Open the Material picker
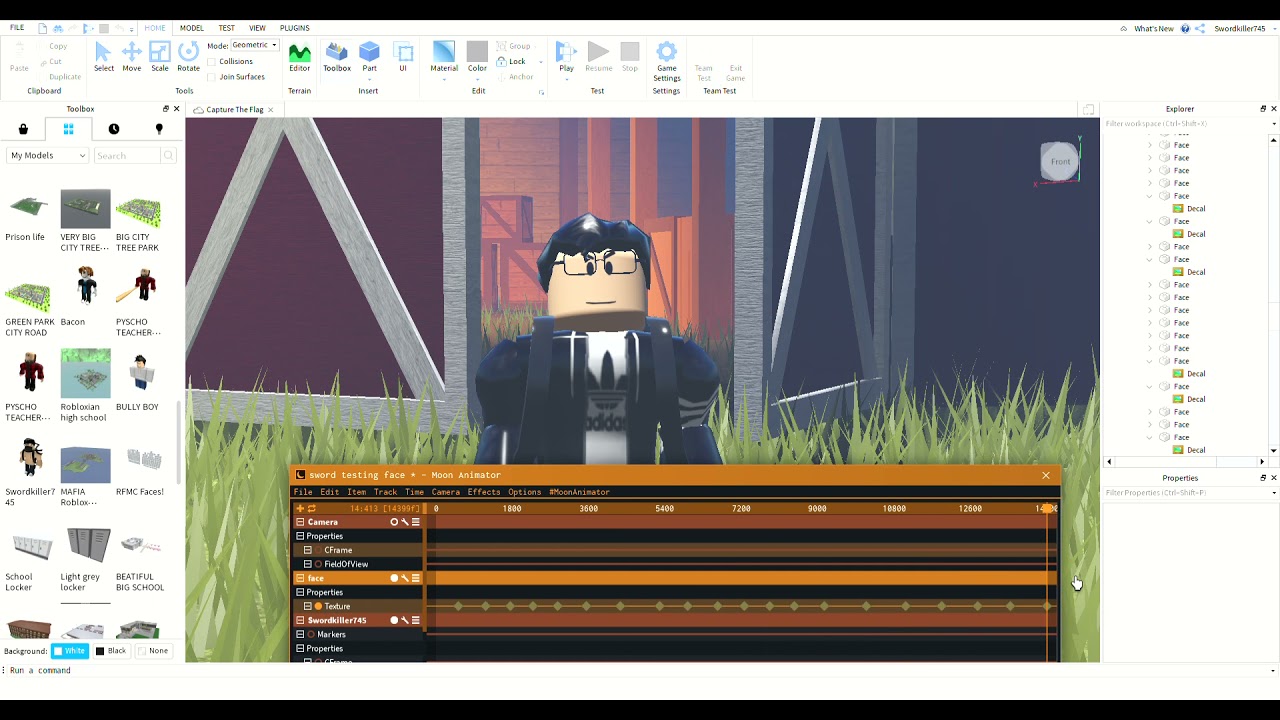 tap(444, 57)
